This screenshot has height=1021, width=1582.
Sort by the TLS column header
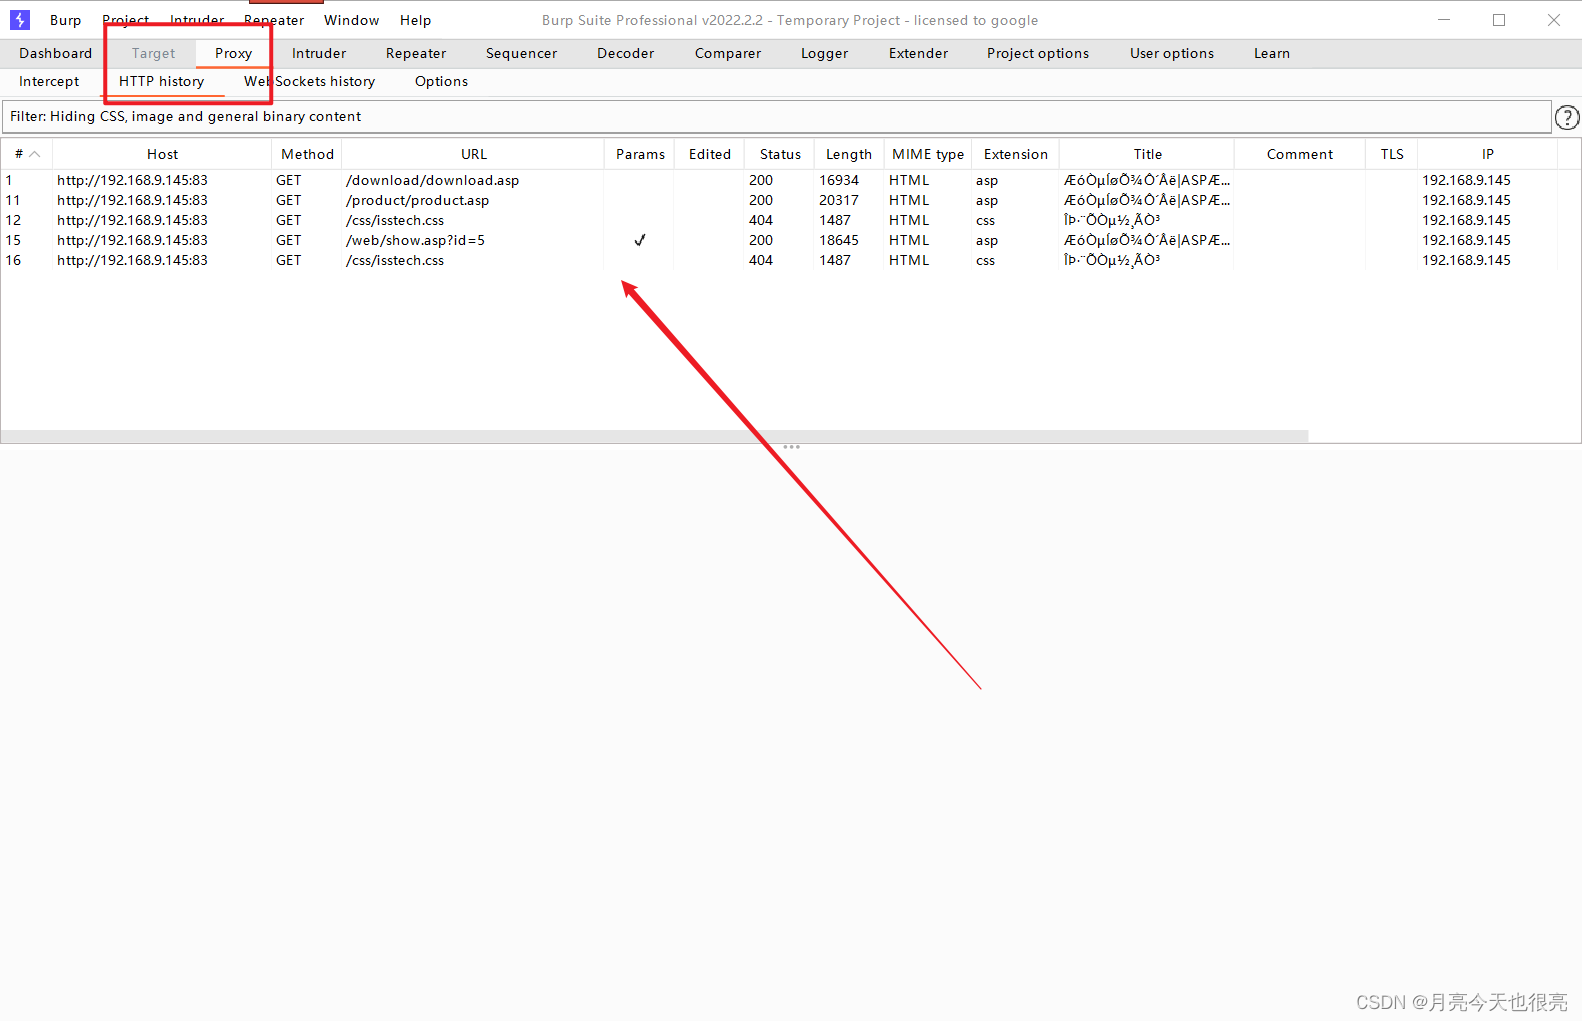(x=1392, y=154)
